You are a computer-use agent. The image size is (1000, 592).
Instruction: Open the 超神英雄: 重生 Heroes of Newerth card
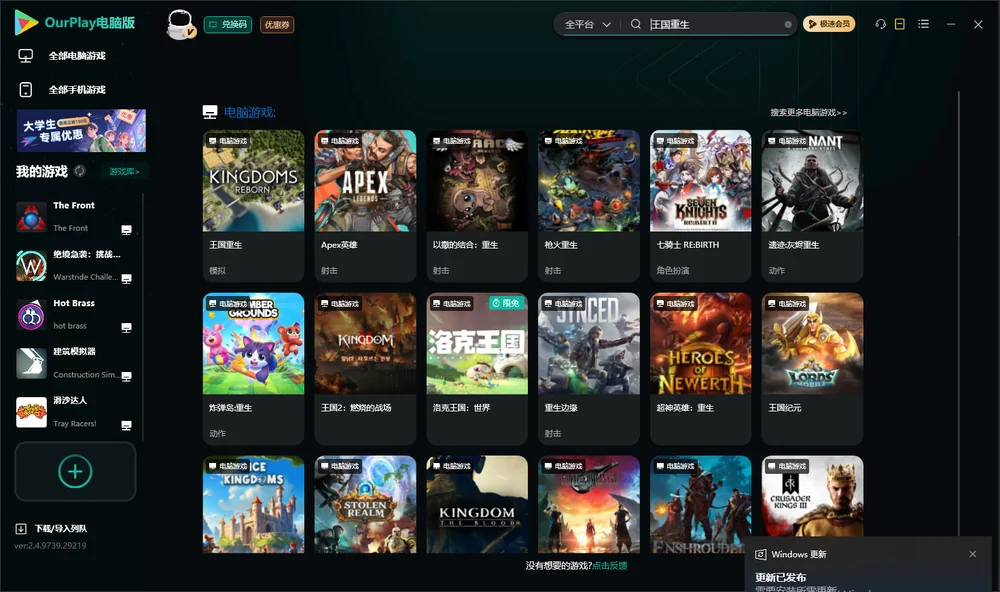coord(700,368)
